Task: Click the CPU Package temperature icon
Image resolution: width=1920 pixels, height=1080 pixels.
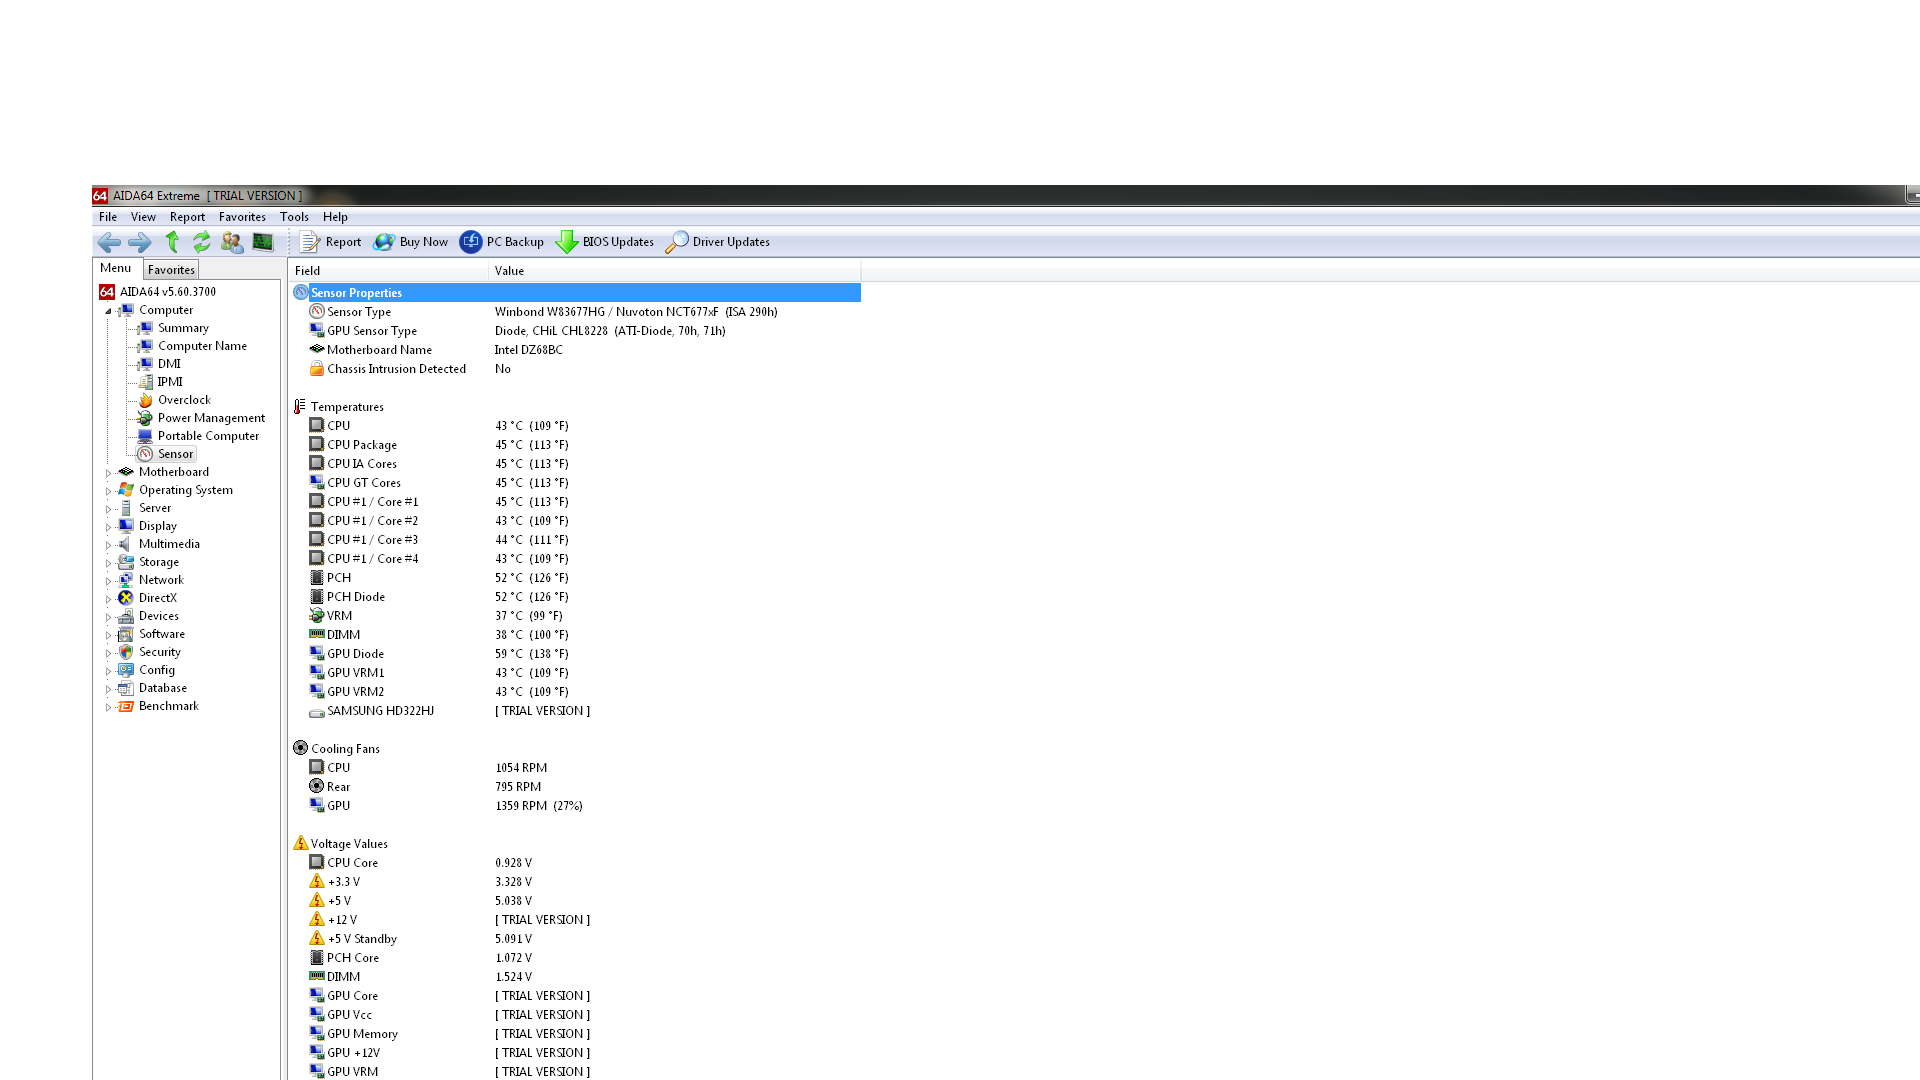Action: pyautogui.click(x=317, y=445)
